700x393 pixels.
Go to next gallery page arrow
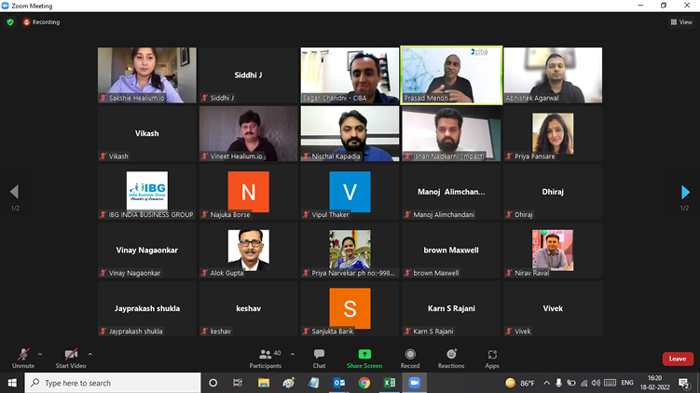[685, 192]
